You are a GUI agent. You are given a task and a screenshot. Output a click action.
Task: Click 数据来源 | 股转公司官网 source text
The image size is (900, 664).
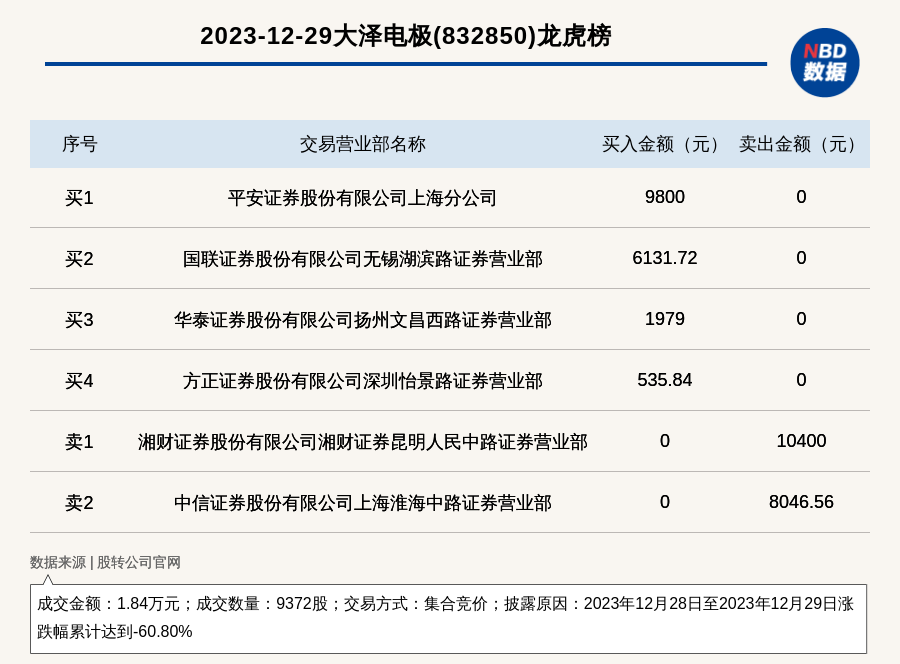(x=105, y=562)
